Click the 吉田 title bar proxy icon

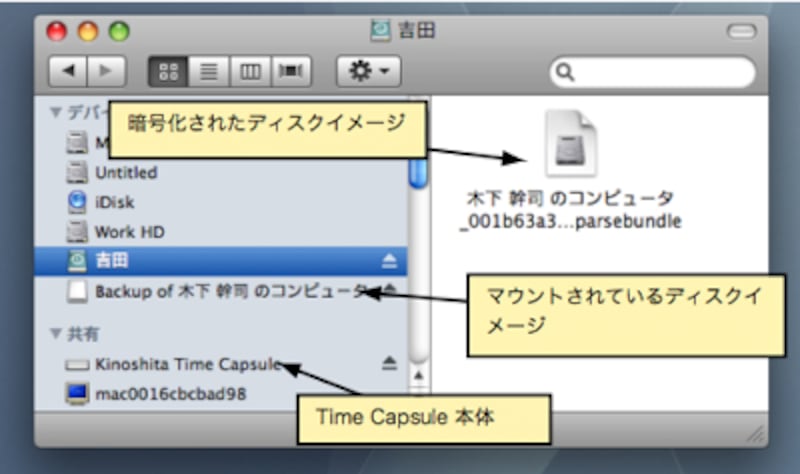tap(381, 30)
